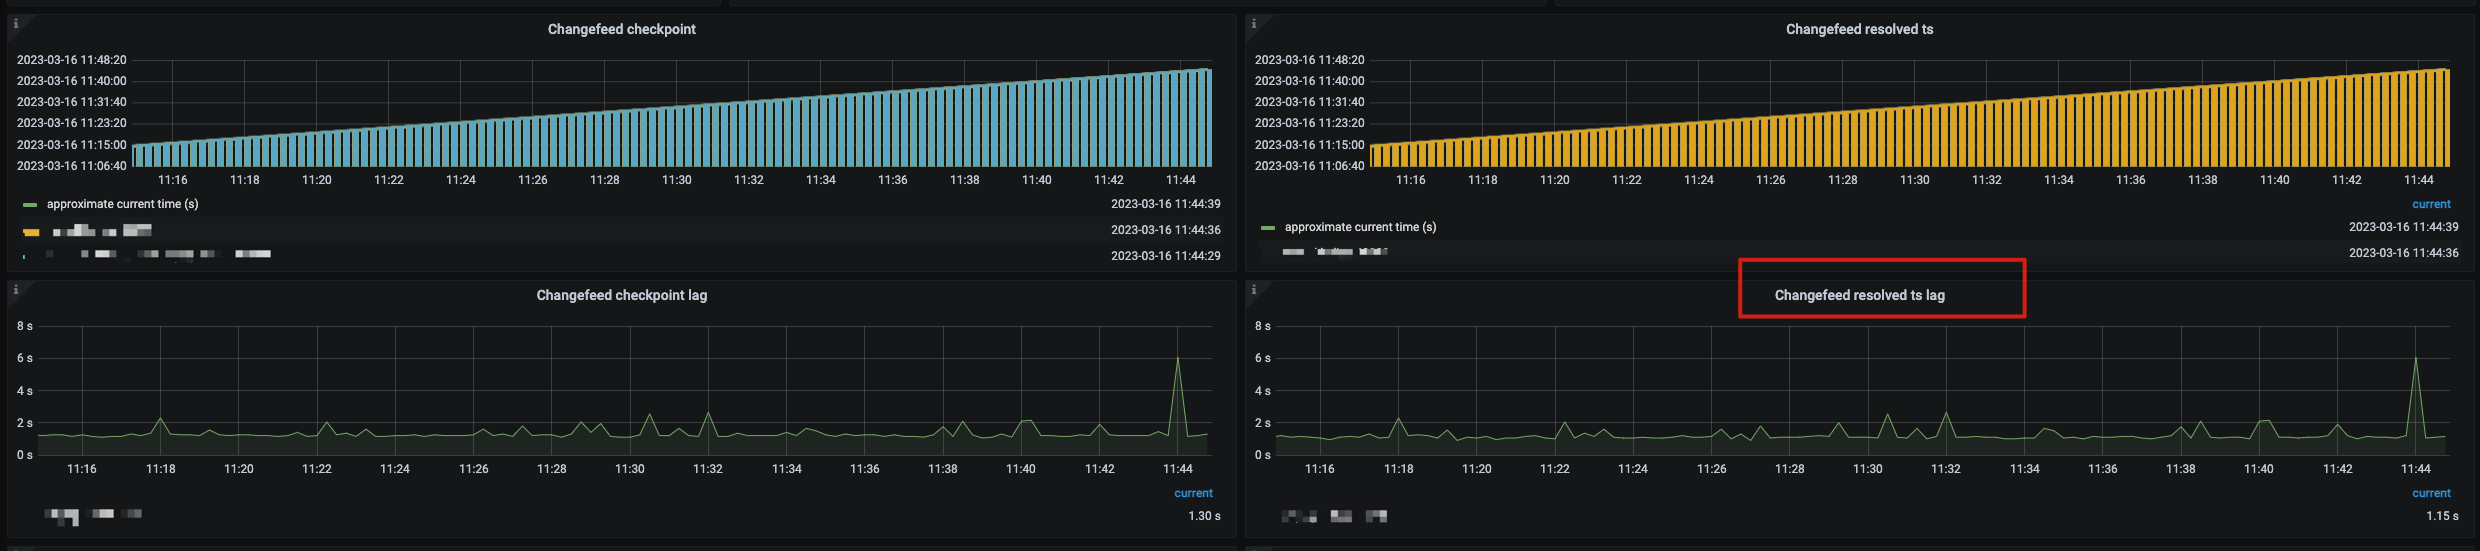
Task: Sort by 'current' in checkpoint lag legend
Action: click(x=1193, y=493)
